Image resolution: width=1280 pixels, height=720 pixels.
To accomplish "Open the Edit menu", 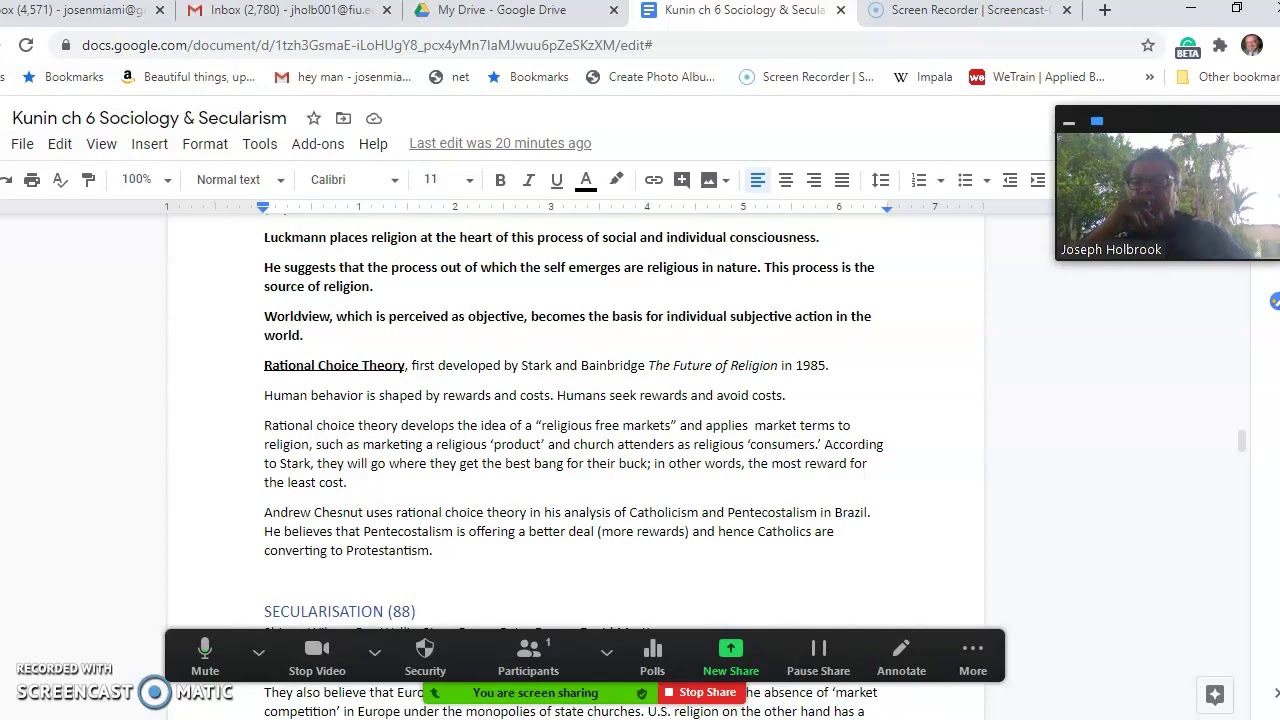I will (x=60, y=144).
